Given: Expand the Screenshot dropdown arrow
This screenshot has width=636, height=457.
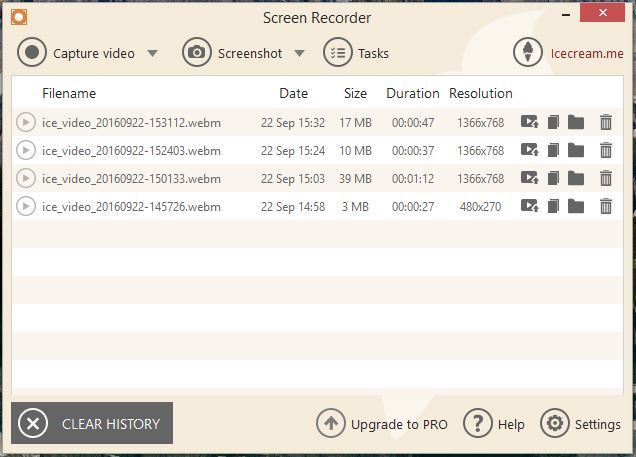Looking at the screenshot, I should (300, 54).
